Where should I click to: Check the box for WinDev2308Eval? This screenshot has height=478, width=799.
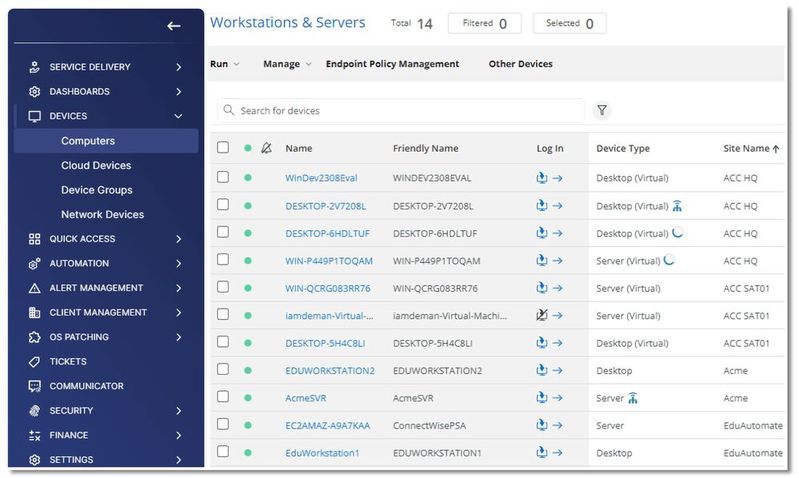pyautogui.click(x=223, y=177)
